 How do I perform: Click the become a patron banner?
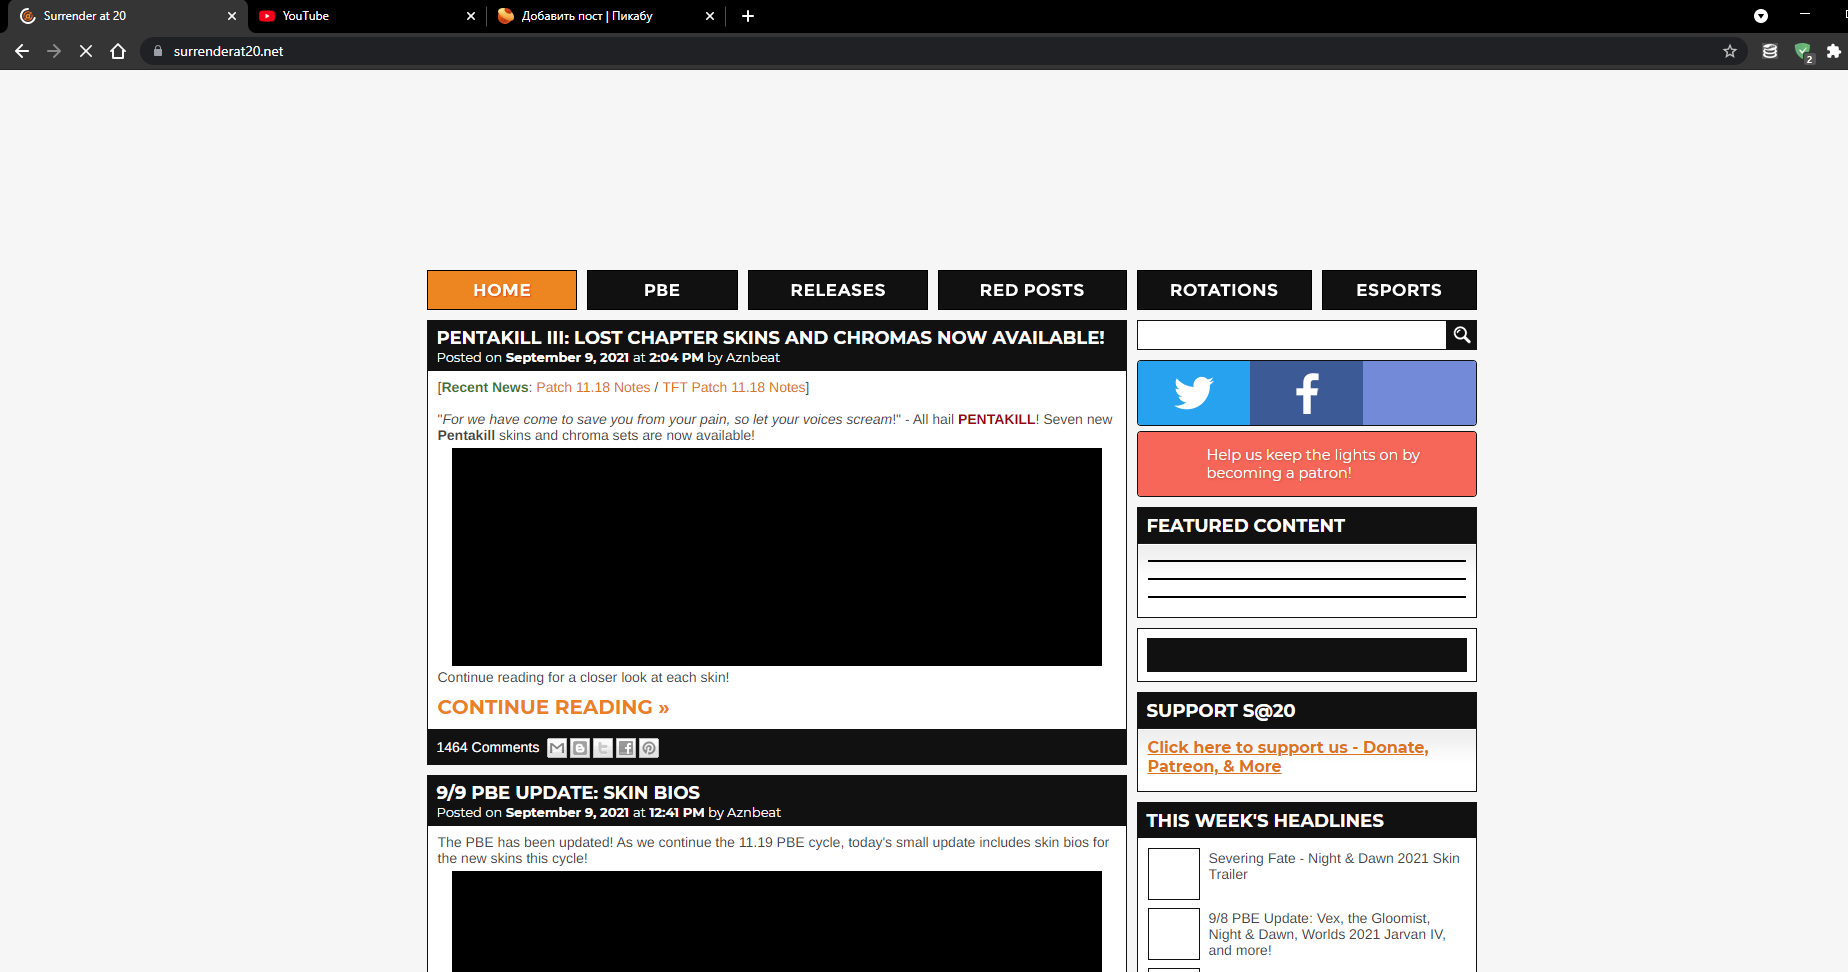[1307, 464]
